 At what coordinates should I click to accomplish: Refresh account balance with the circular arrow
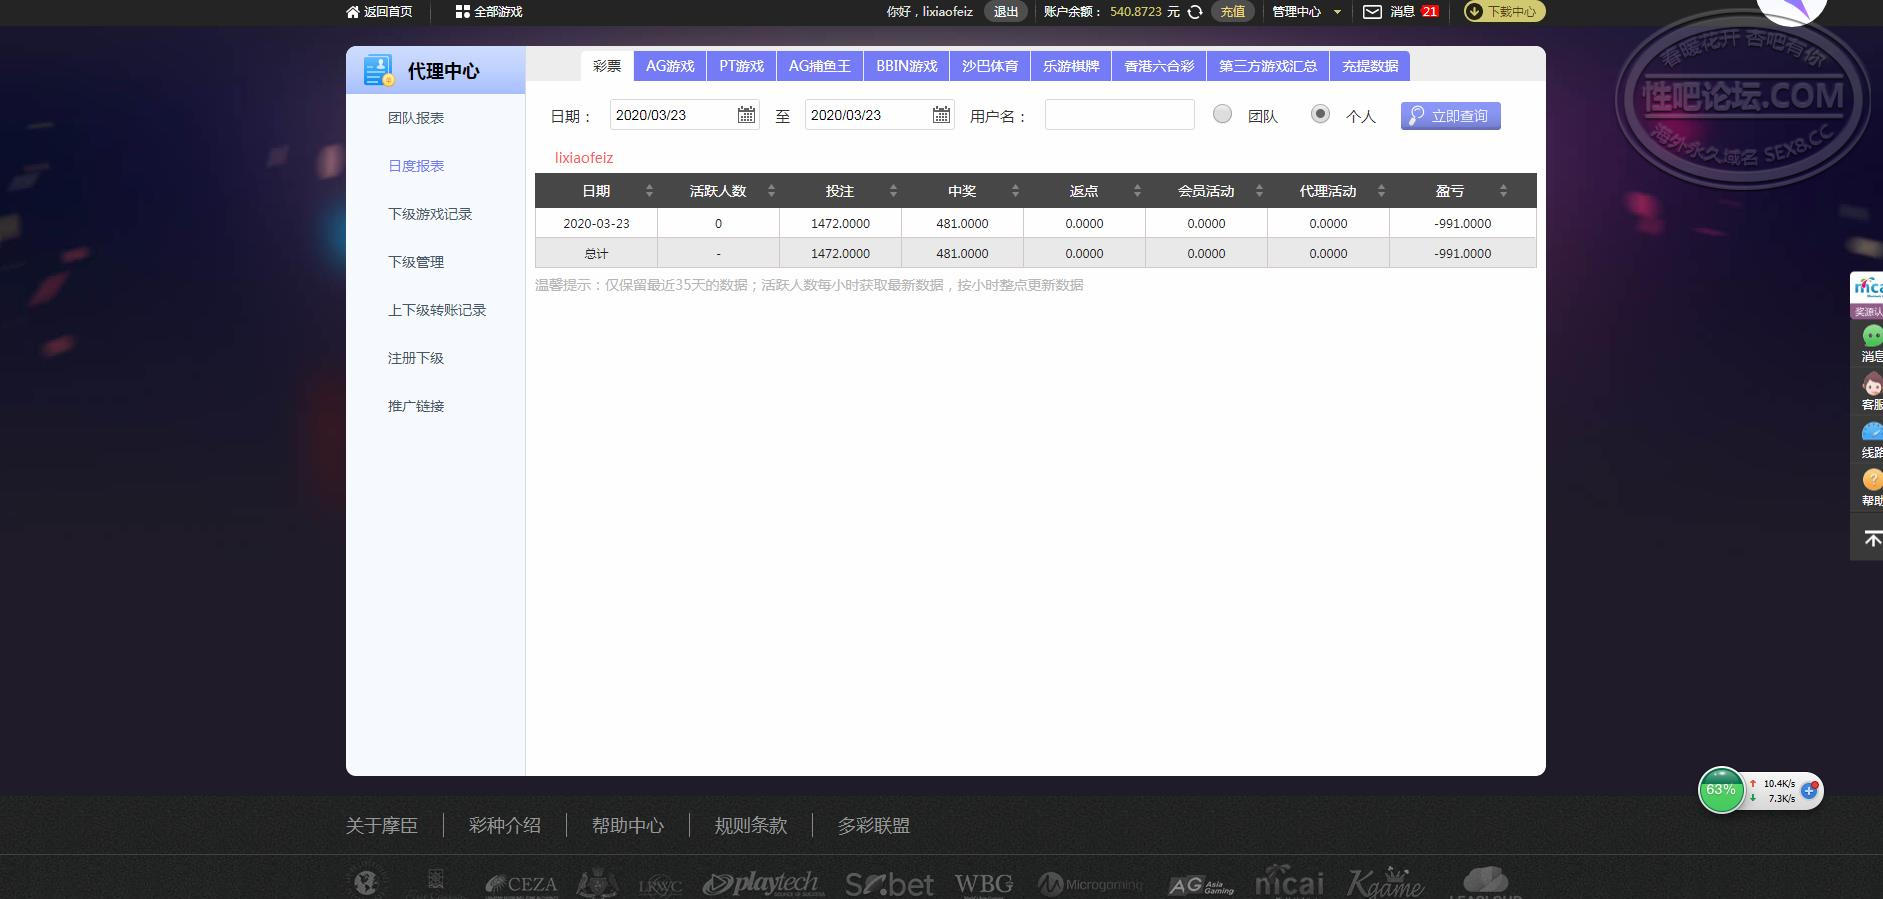point(1195,12)
